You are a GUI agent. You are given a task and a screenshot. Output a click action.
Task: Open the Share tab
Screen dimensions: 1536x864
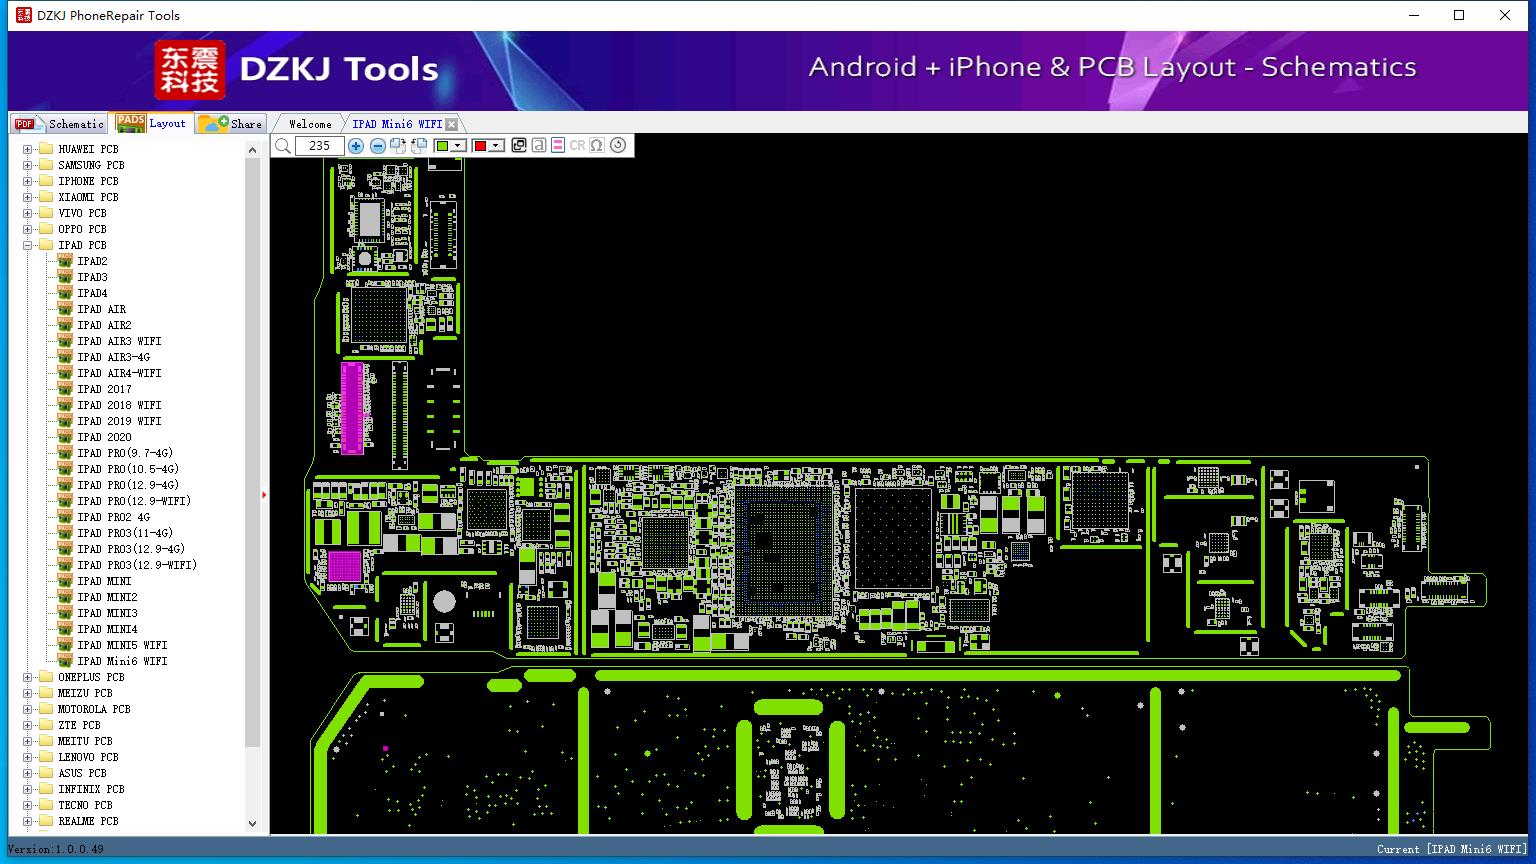point(230,124)
